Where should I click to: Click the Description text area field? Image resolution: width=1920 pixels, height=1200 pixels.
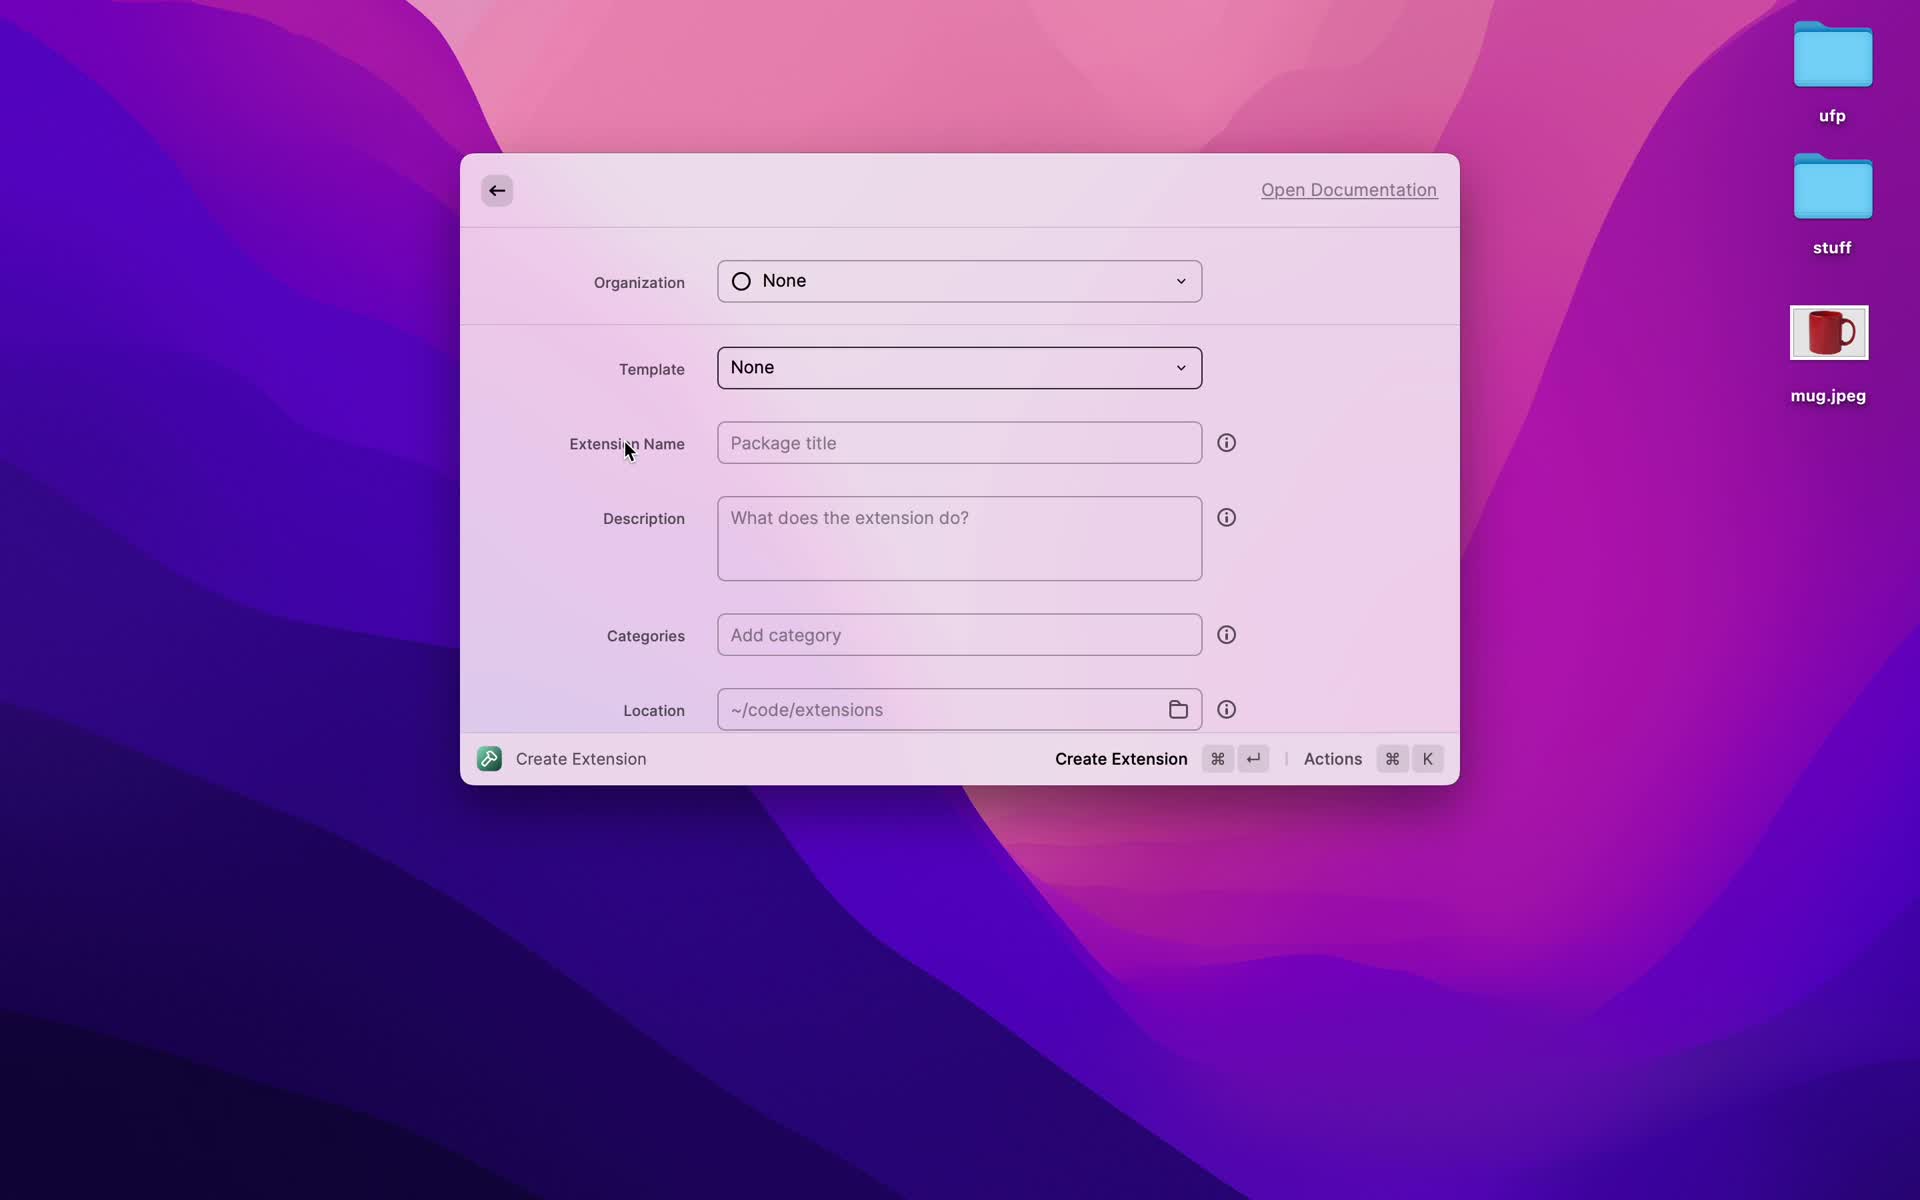959,538
